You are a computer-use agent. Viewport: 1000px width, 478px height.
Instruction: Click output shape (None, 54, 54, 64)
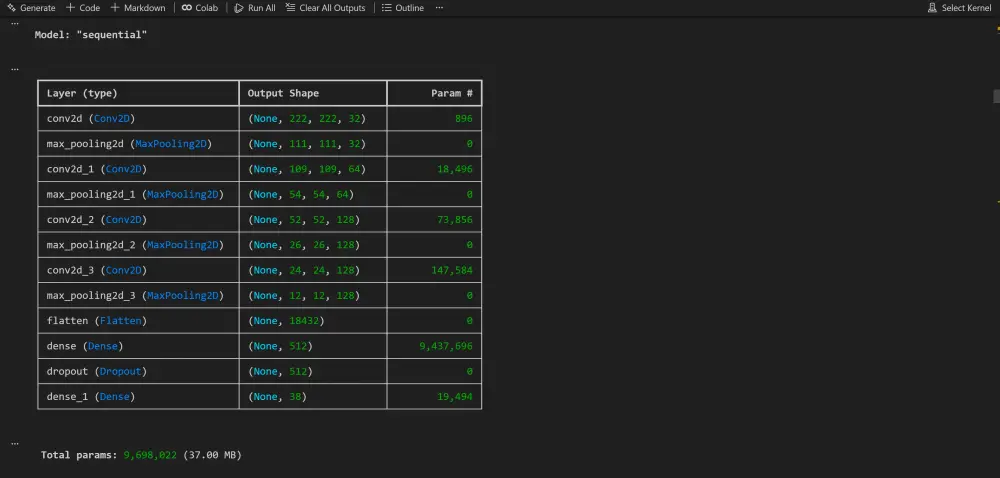point(301,194)
